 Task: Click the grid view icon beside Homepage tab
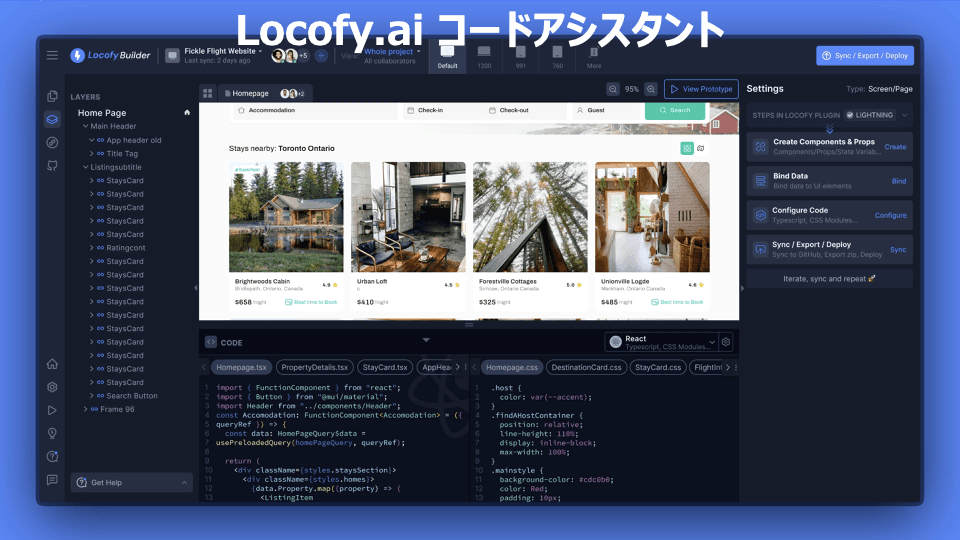(208, 93)
